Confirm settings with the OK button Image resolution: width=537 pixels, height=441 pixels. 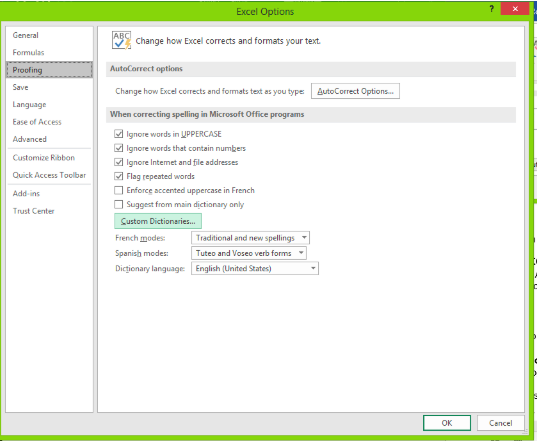447,423
